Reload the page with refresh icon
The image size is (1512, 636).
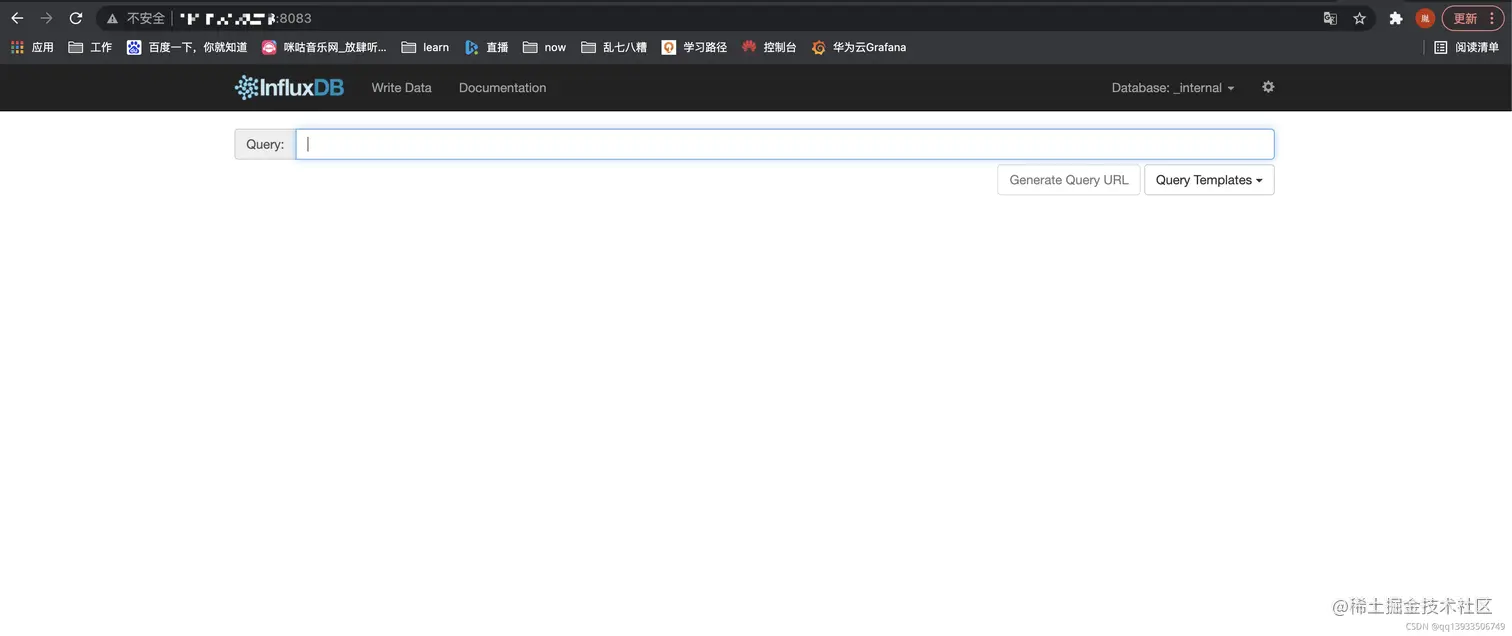(75, 18)
